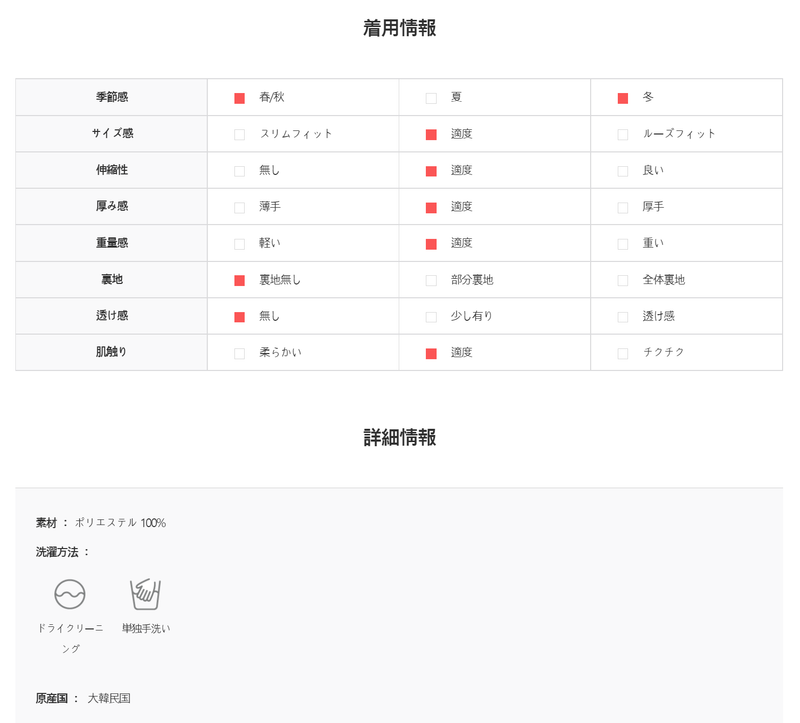Click the ポリエステル 100% material text

point(120,523)
